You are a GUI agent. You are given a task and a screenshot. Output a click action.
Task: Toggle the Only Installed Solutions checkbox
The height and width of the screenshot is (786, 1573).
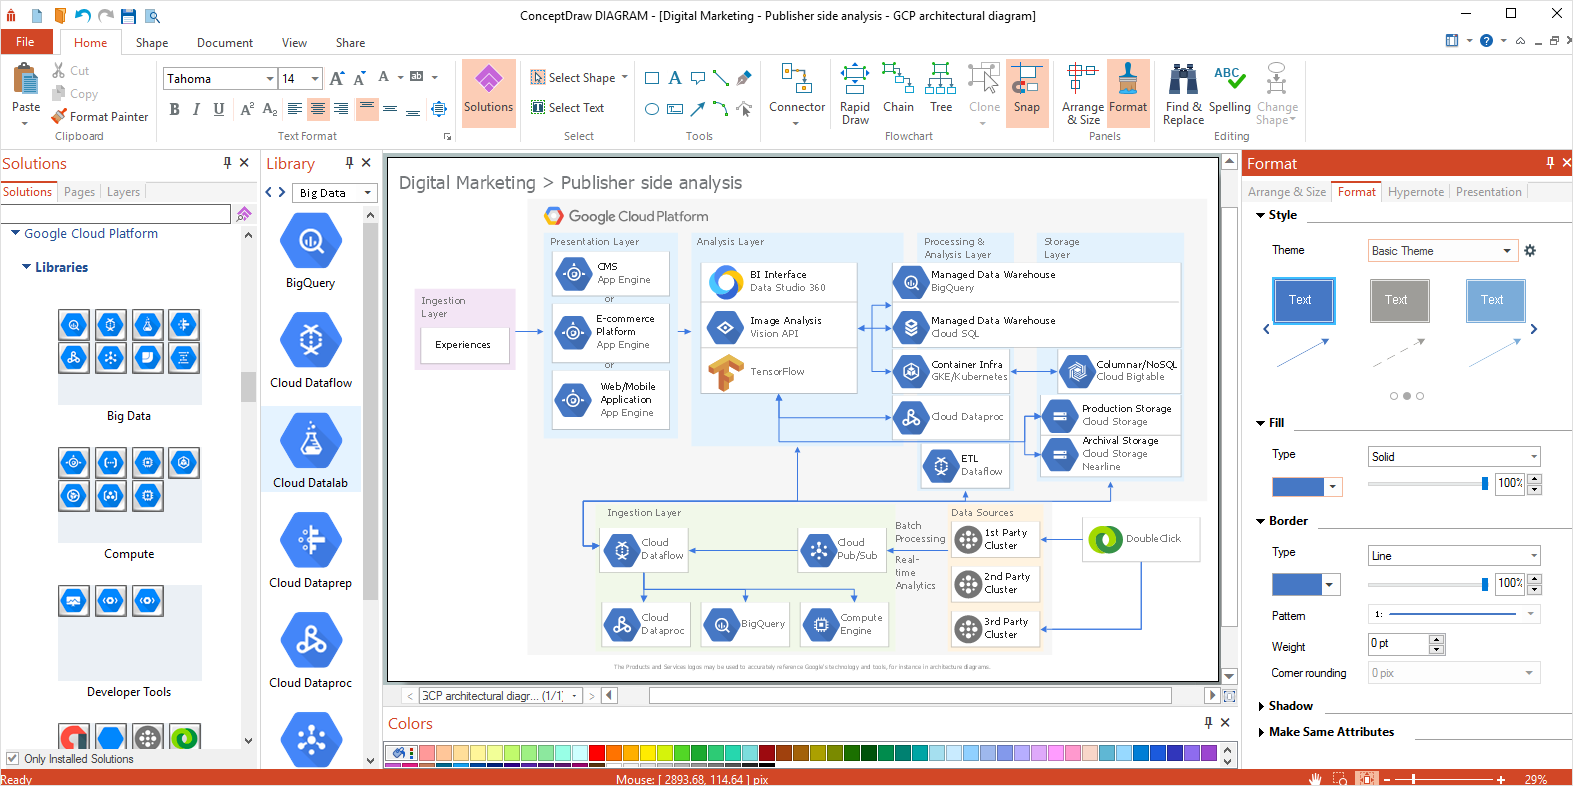point(13,758)
